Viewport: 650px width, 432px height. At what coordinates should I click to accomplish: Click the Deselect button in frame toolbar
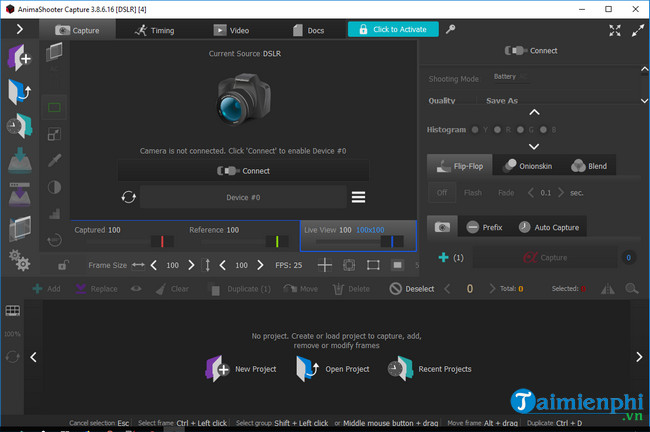point(412,289)
